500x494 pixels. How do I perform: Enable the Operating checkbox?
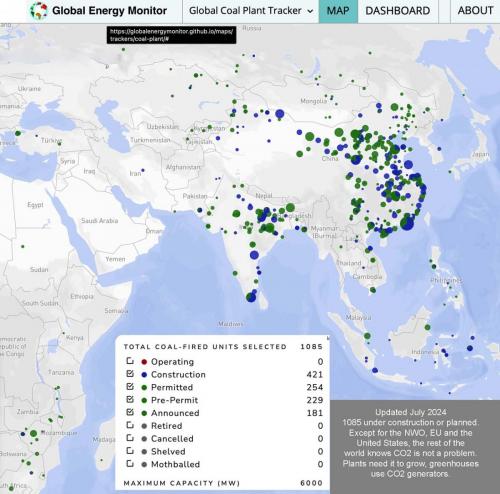click(130, 361)
